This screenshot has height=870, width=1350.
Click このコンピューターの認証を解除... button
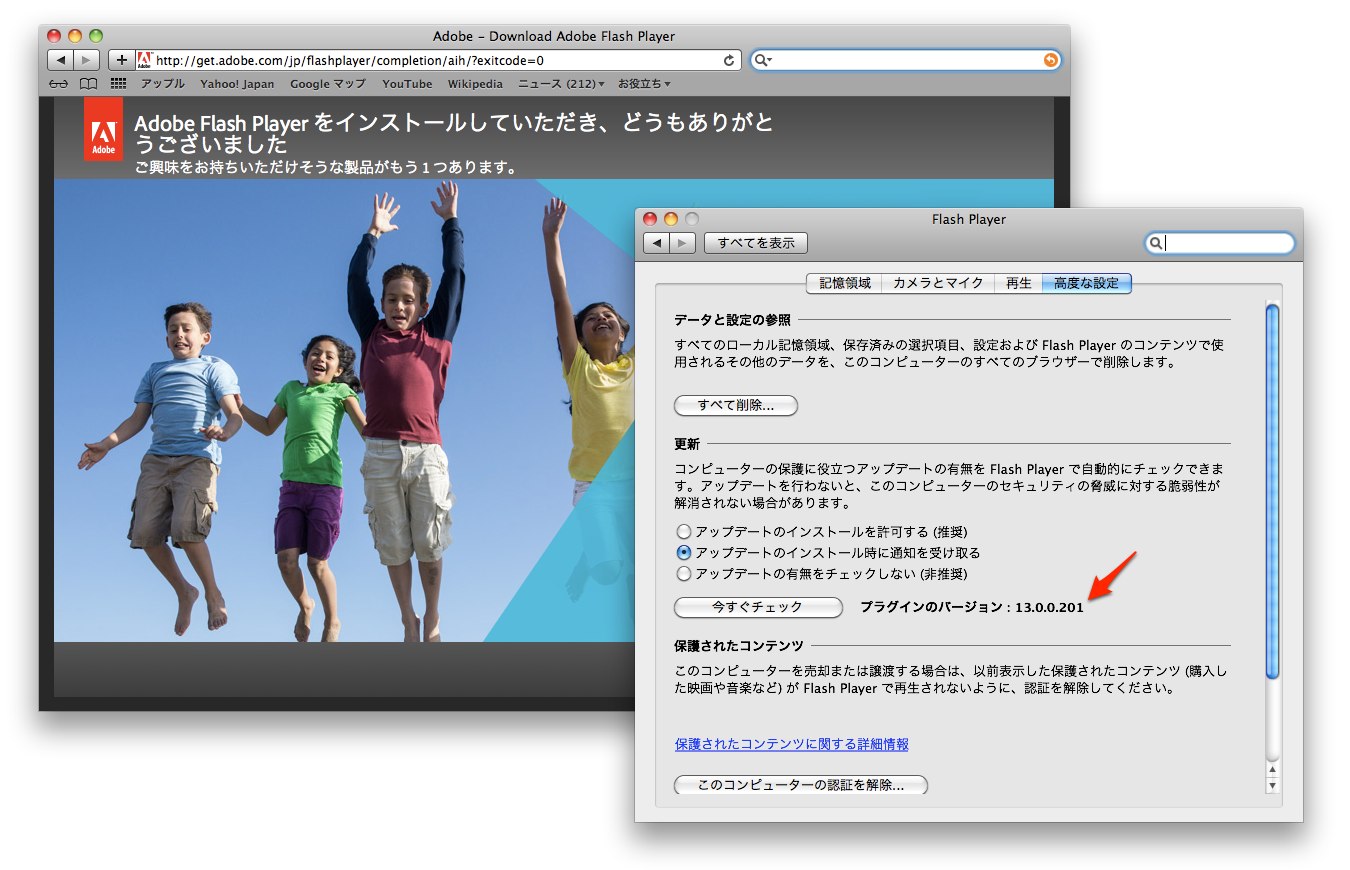pos(801,785)
